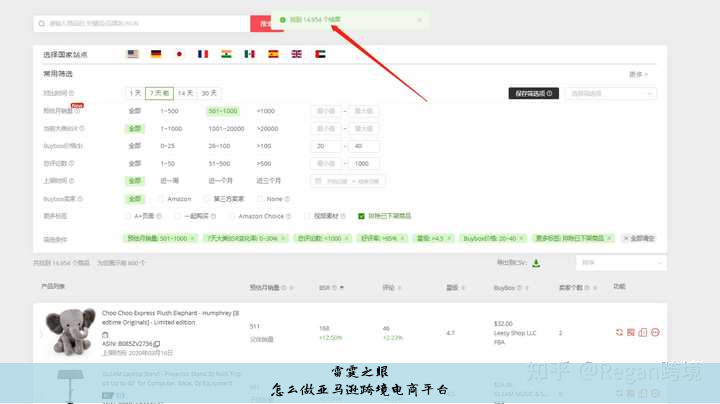The height and width of the screenshot is (404, 720).
Task: Switch comparison time to 30 天
Action: (209, 93)
